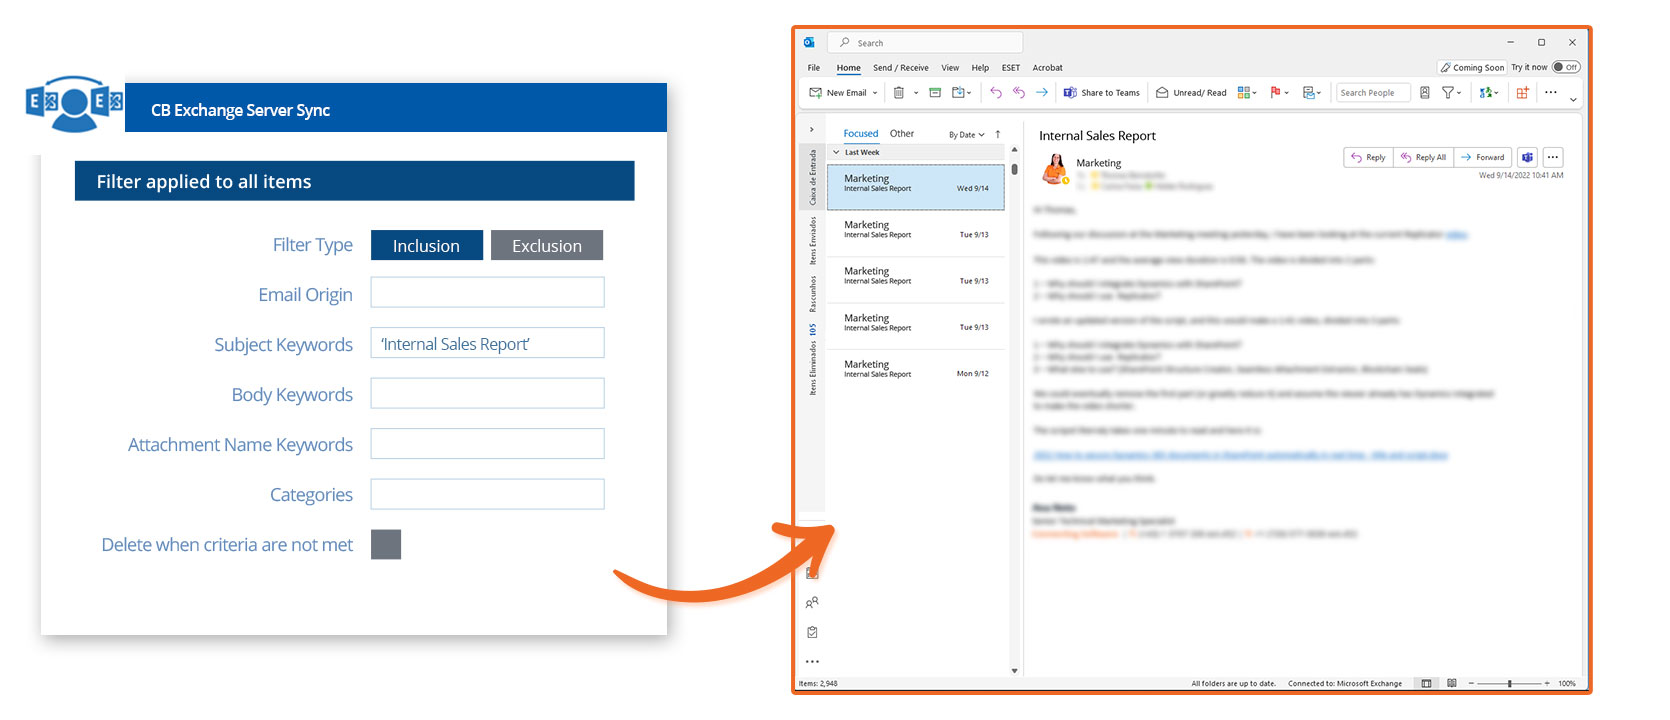Click the Reply arrow icon in the ribbon
This screenshot has width=1670, height=720.
[995, 93]
